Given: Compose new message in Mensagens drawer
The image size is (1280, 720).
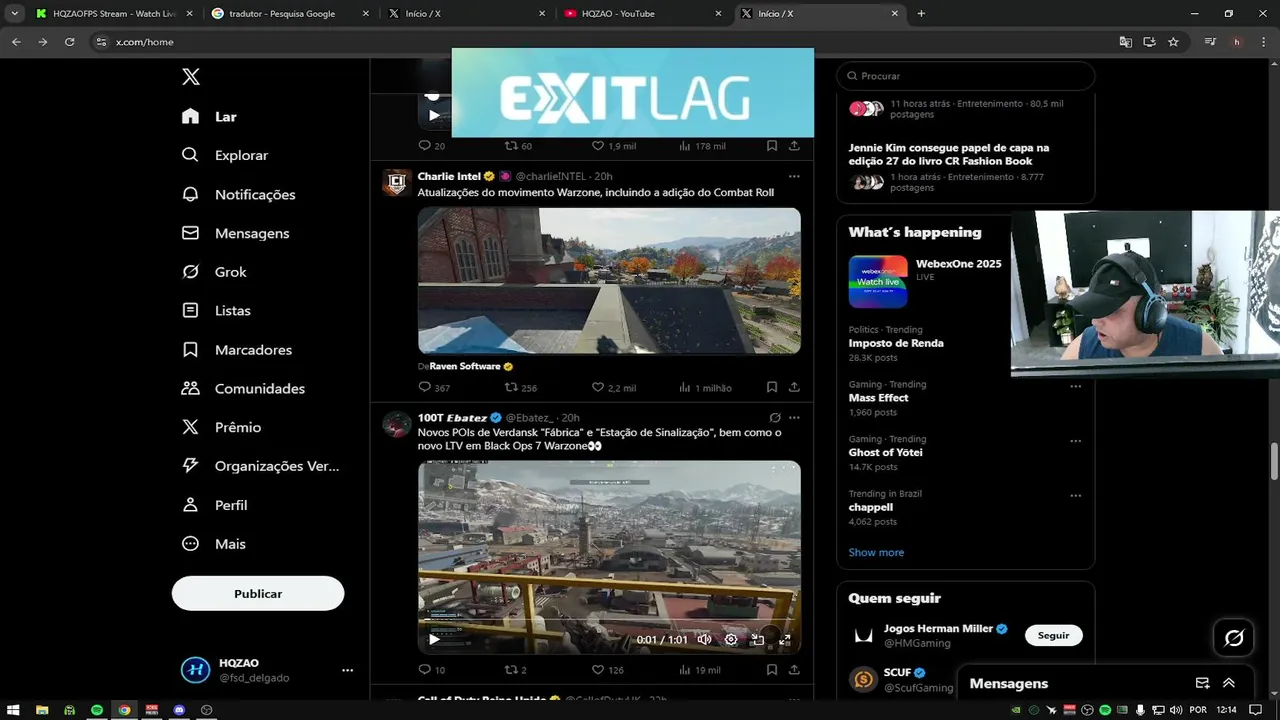Looking at the screenshot, I should (x=1203, y=683).
